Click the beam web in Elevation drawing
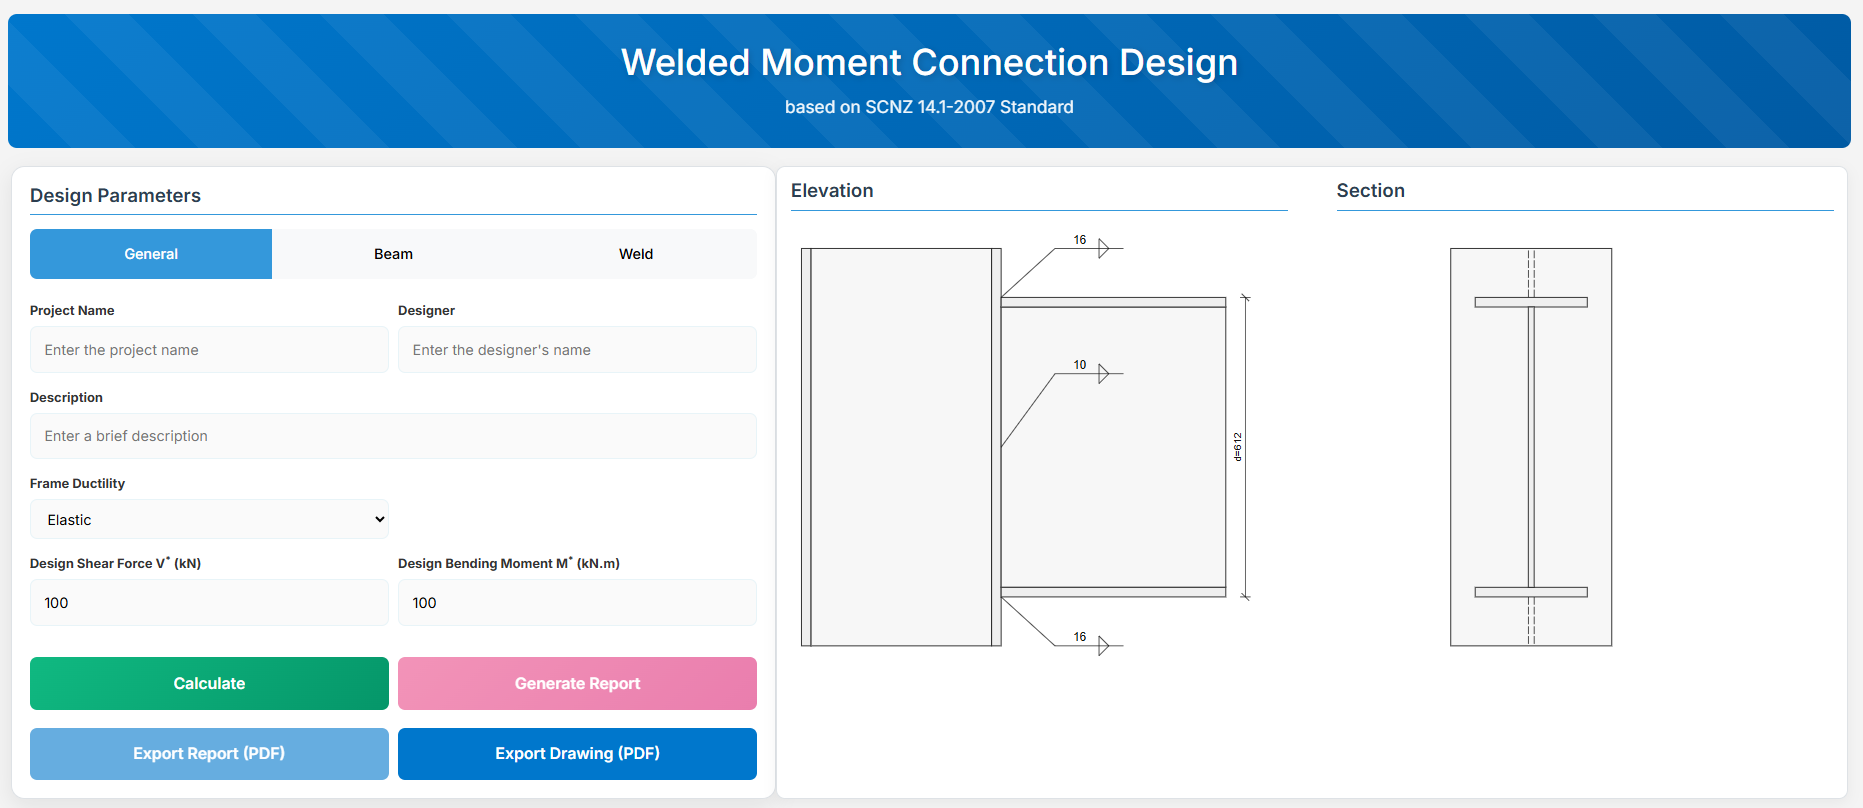The width and height of the screenshot is (1863, 808). point(1113,447)
